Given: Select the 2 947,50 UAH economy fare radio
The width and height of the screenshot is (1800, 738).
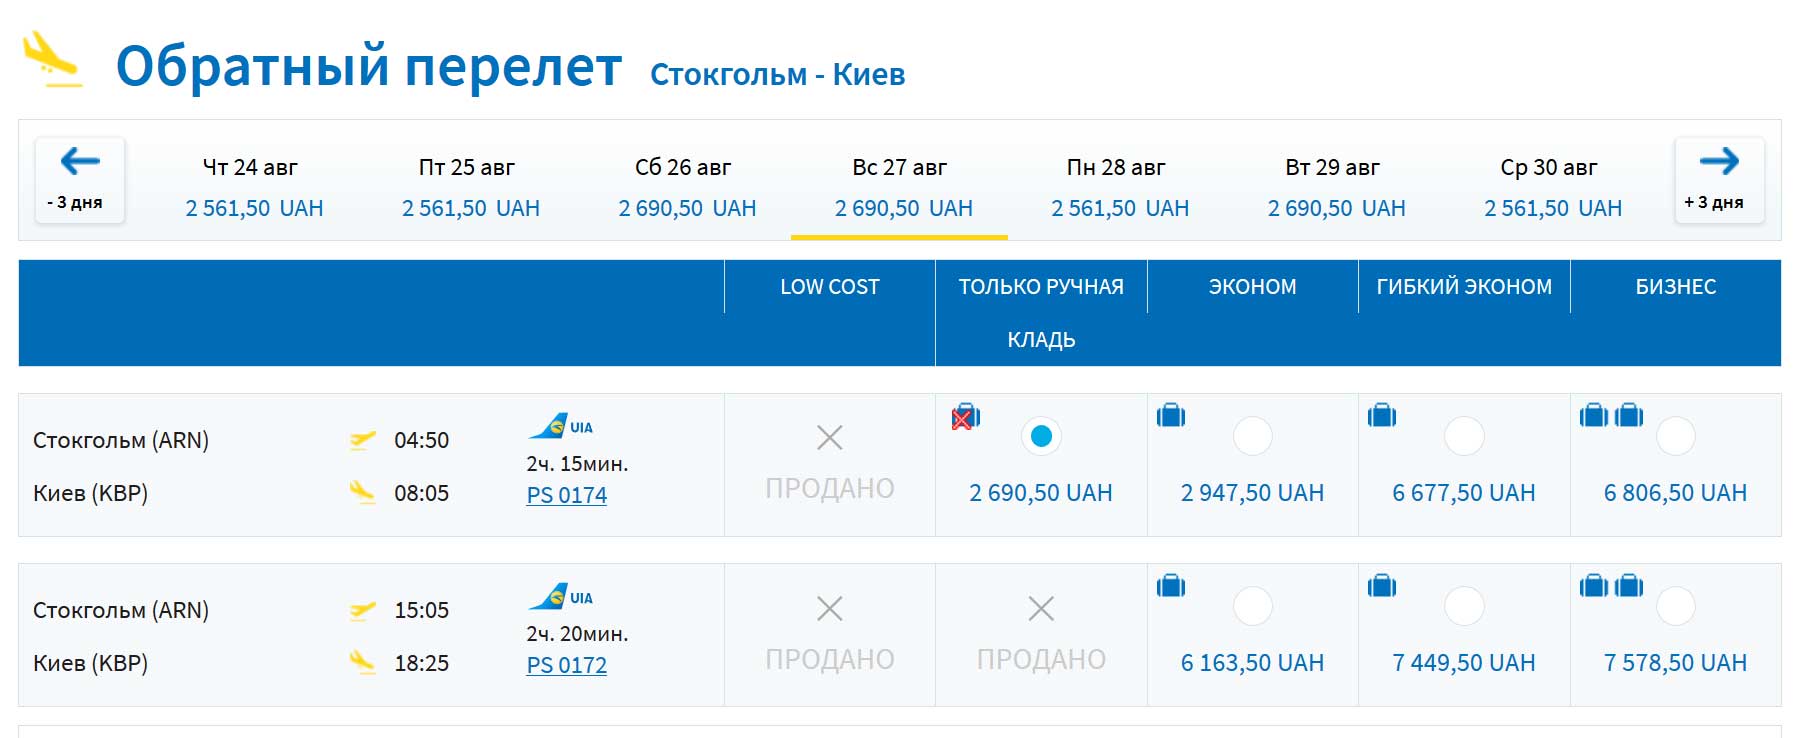Looking at the screenshot, I should click(x=1252, y=436).
